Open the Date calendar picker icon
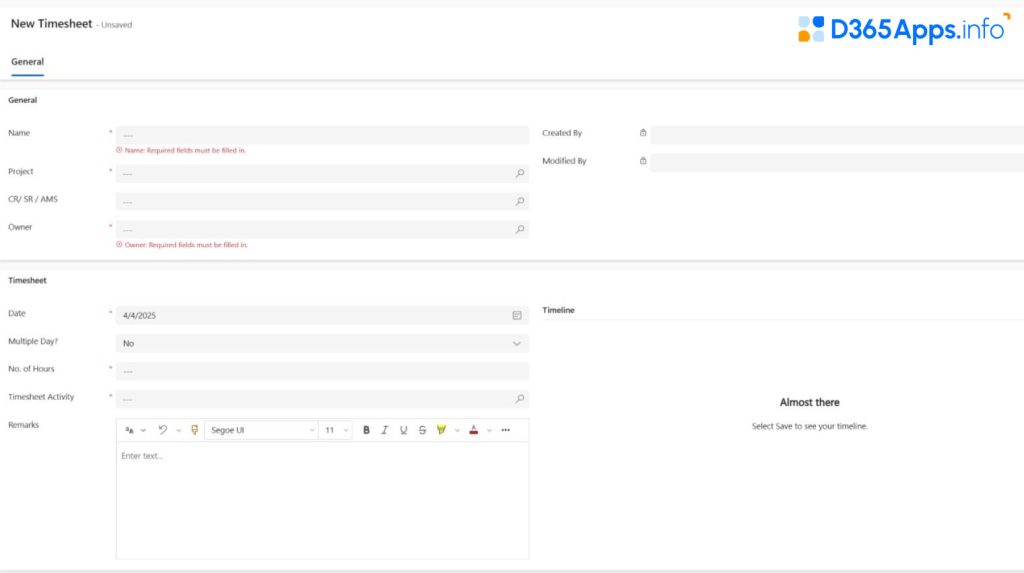The image size is (1024, 573). 517,315
